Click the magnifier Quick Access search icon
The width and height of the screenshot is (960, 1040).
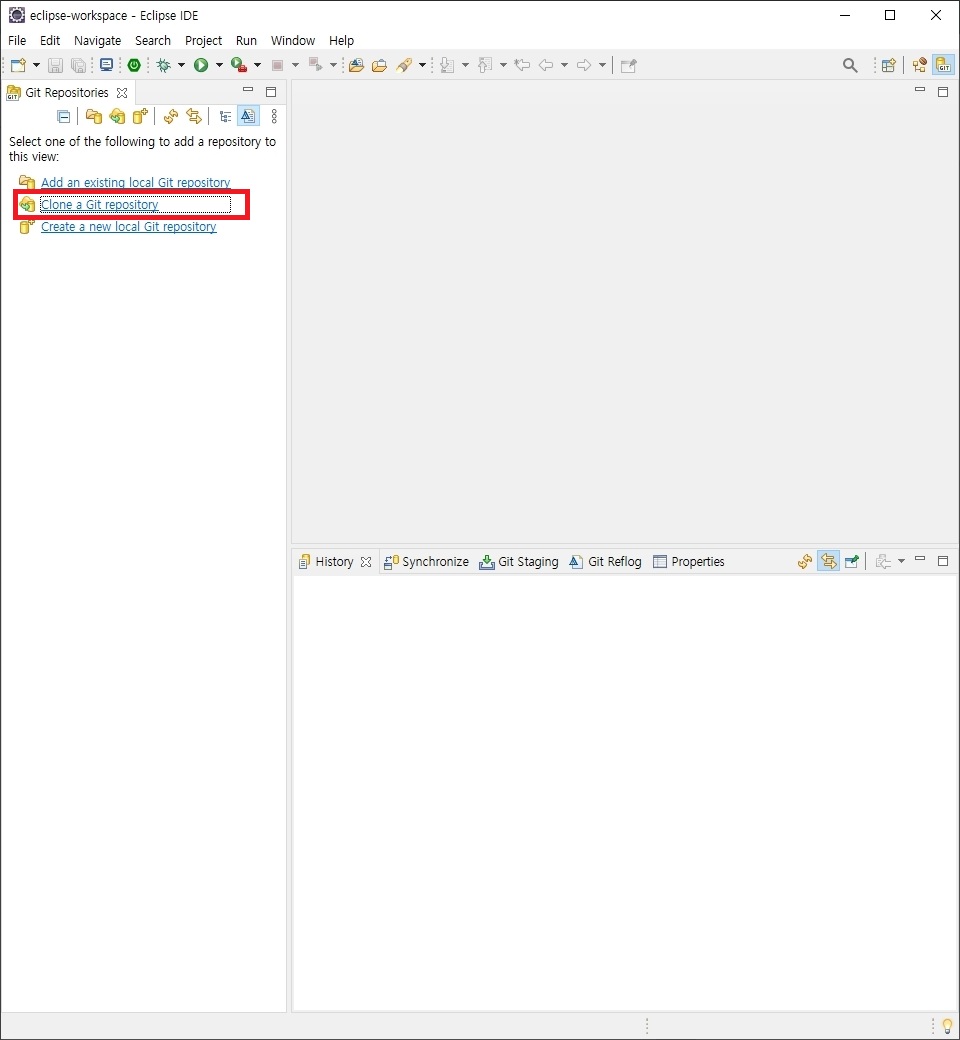850,65
